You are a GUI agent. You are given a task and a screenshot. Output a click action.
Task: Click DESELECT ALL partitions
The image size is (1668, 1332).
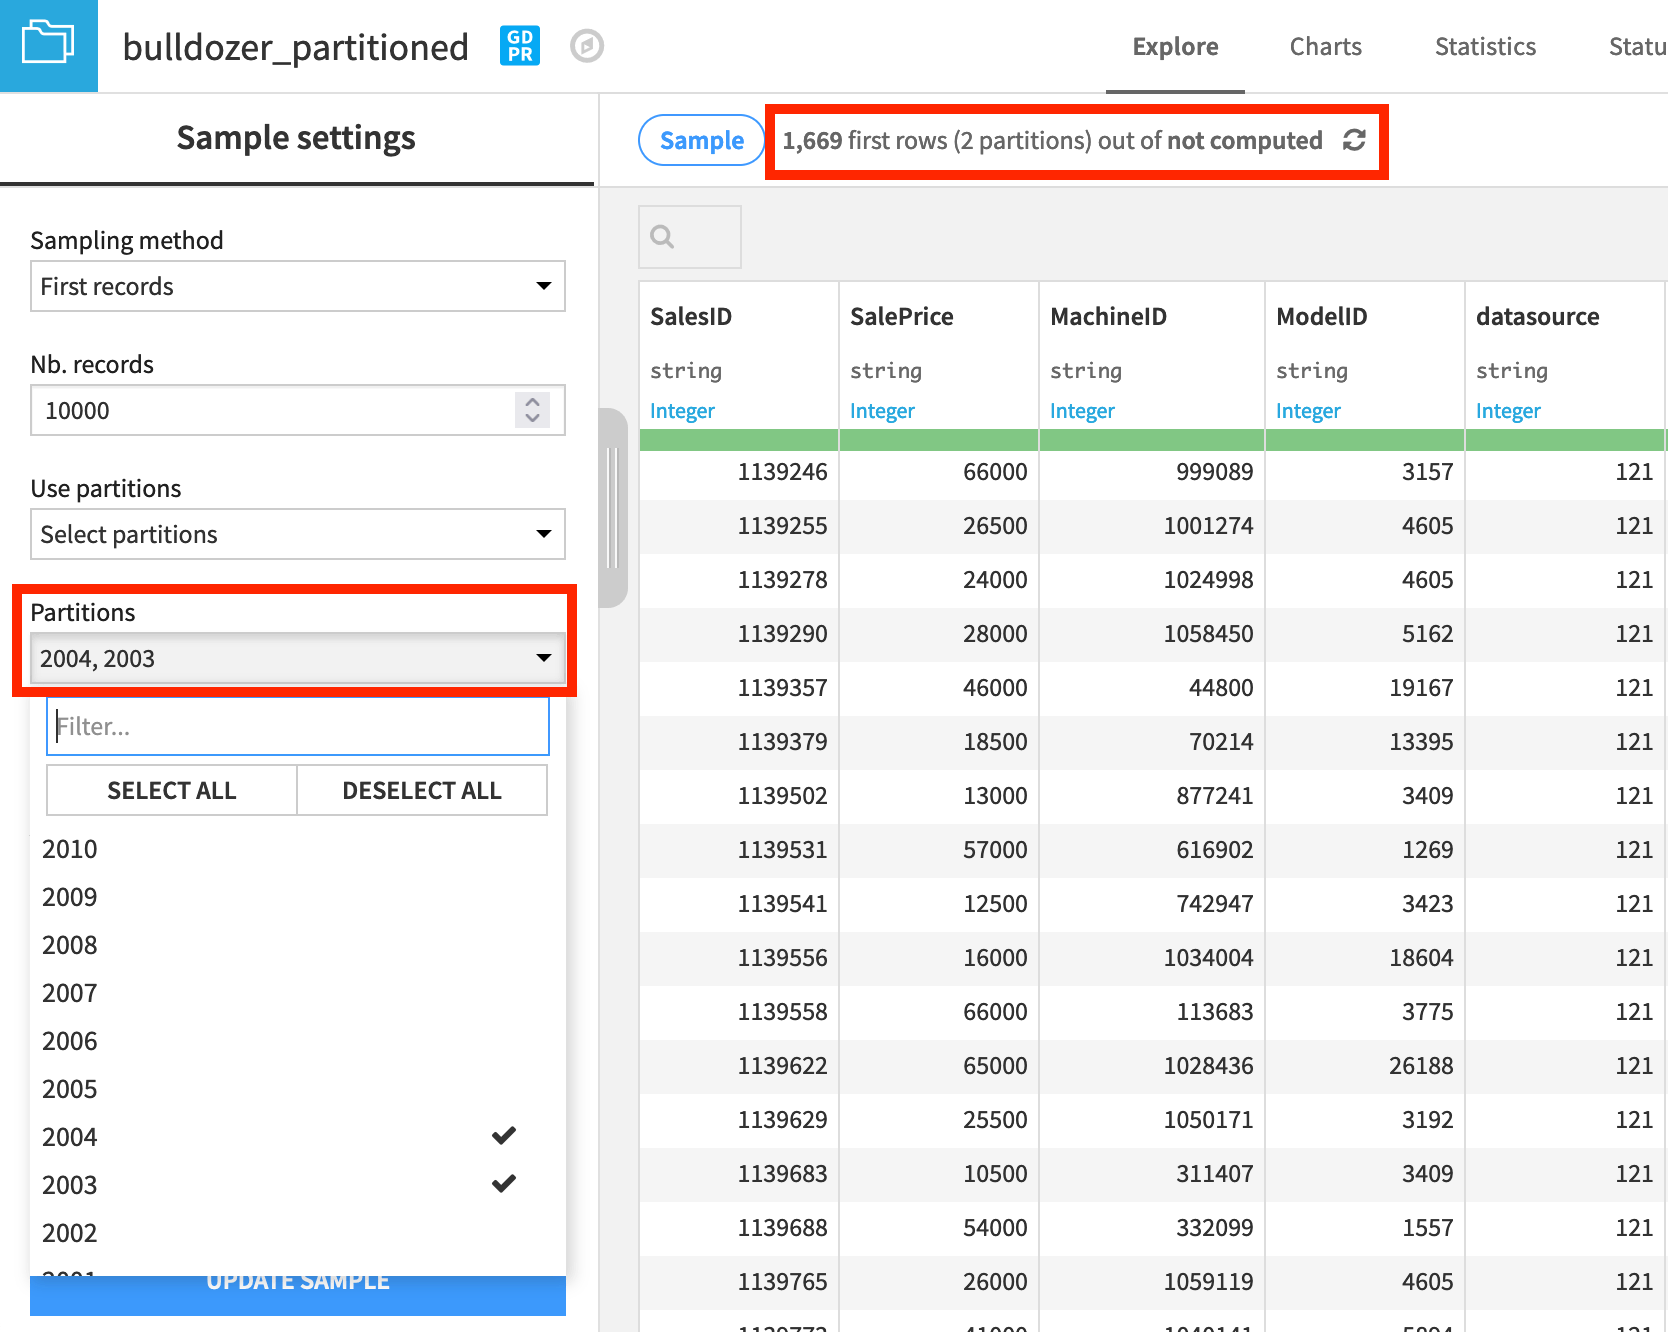(x=422, y=790)
